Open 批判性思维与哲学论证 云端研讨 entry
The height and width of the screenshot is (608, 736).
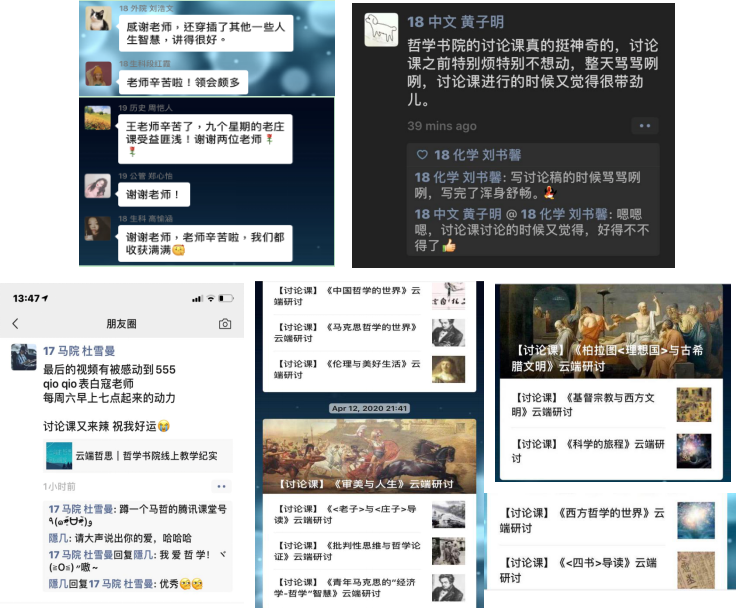369,551
